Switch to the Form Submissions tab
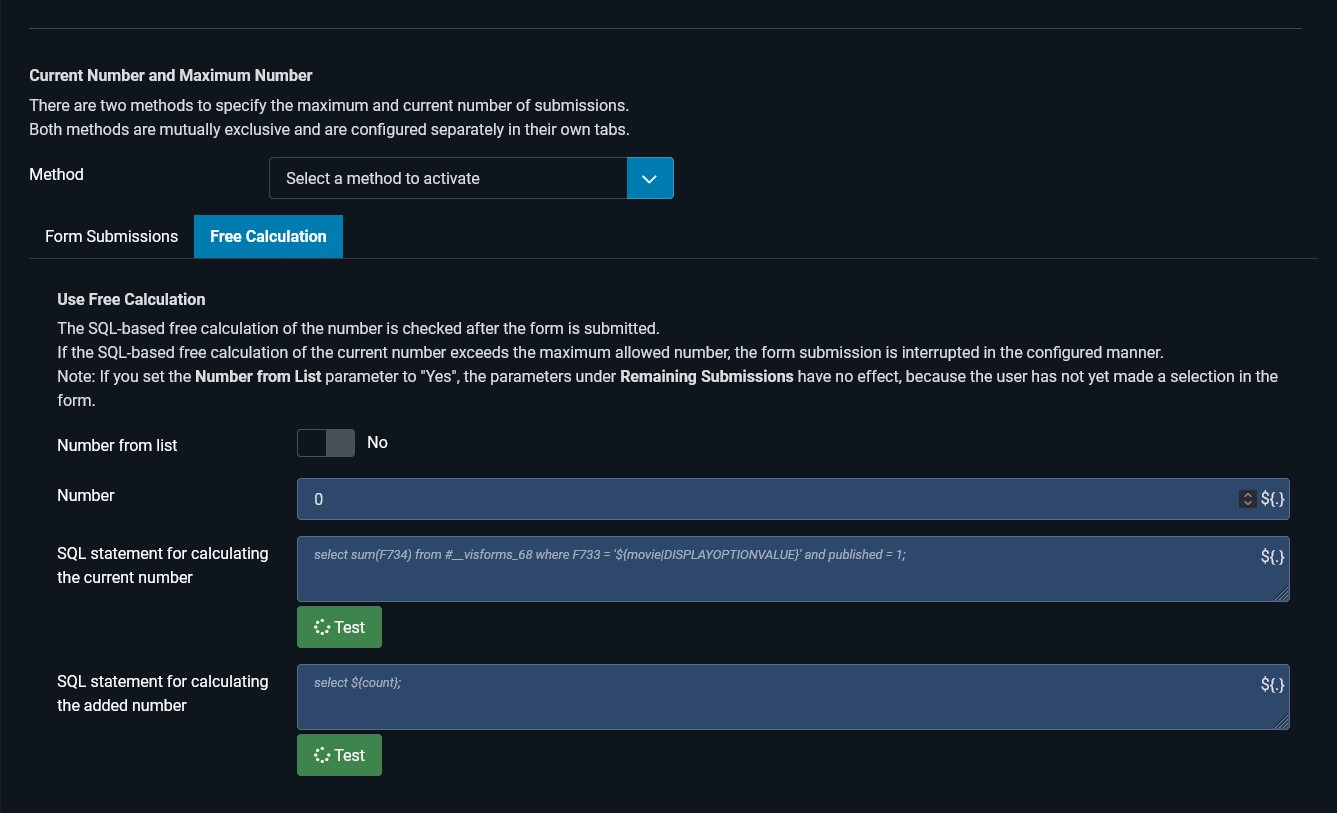Screen dimensions: 1337x813 (111, 237)
